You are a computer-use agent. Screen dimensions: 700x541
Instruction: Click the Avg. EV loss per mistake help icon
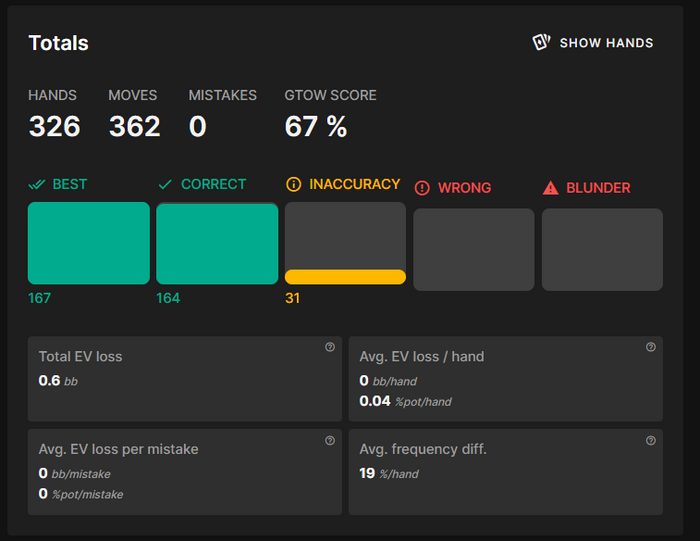pyautogui.click(x=330, y=441)
